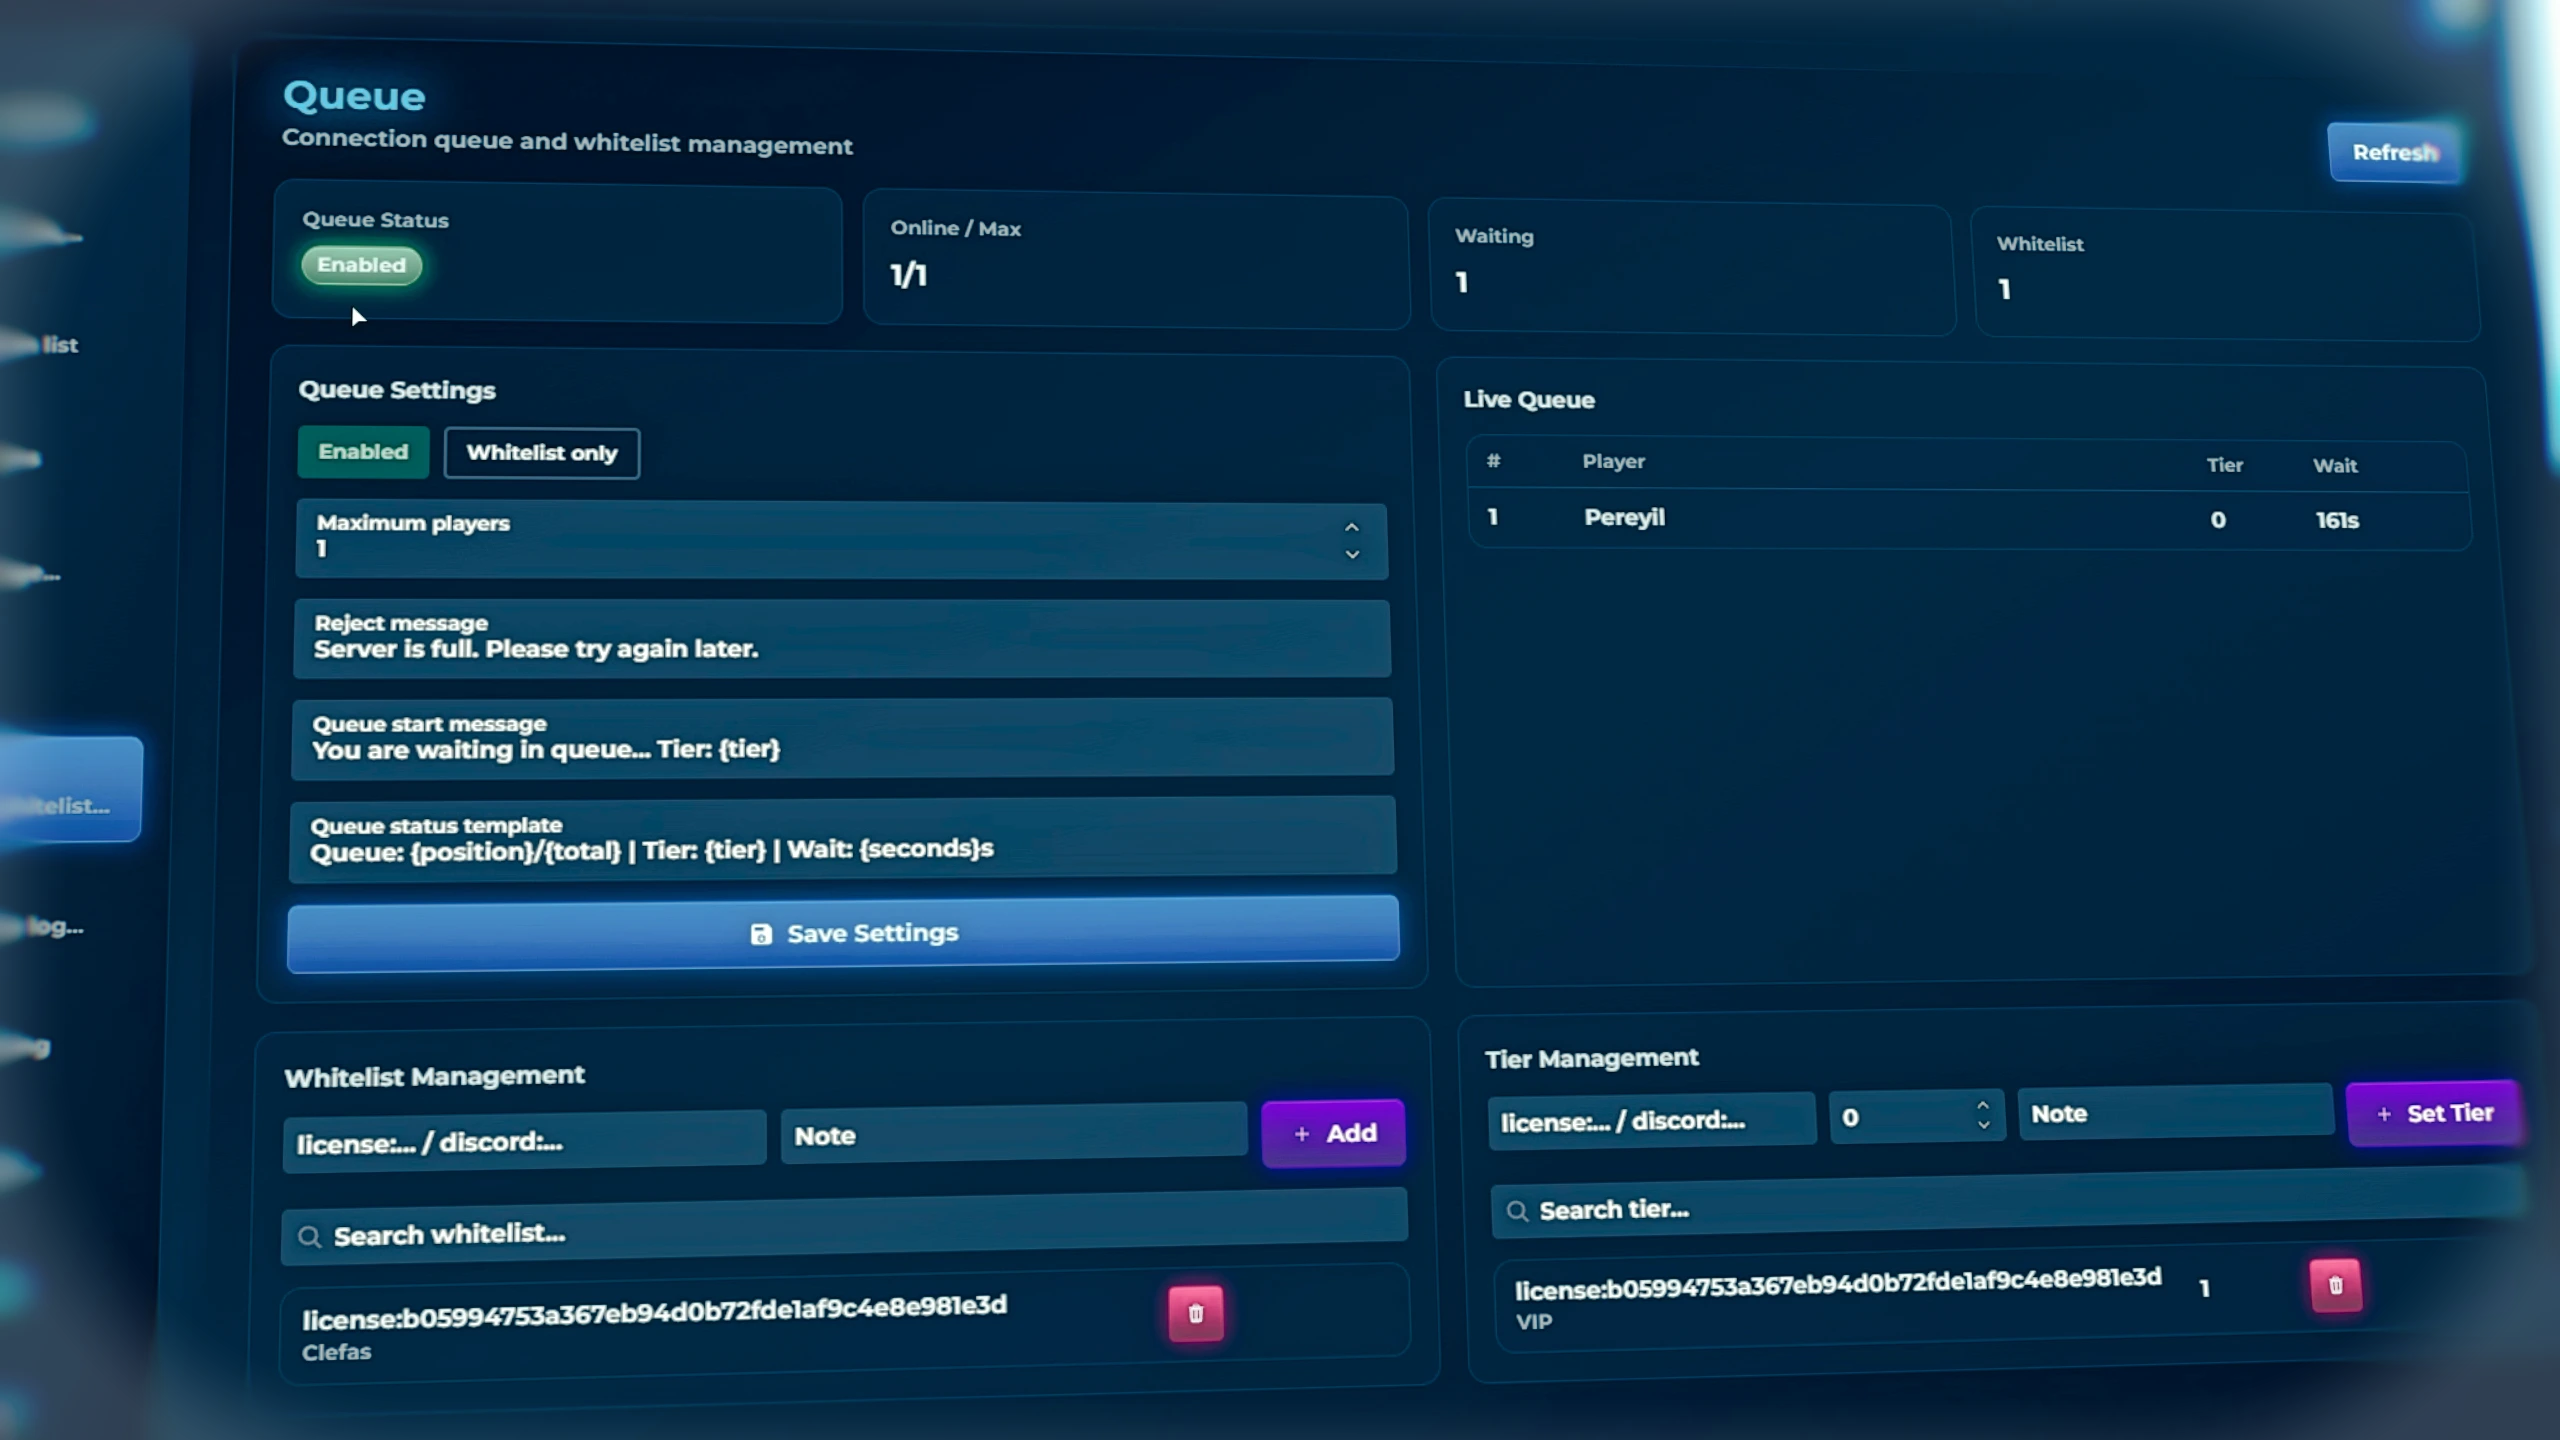Screen dimensions: 2560x1440
Task: Click the 161s wait value for Pereyil
Action: (2337, 521)
